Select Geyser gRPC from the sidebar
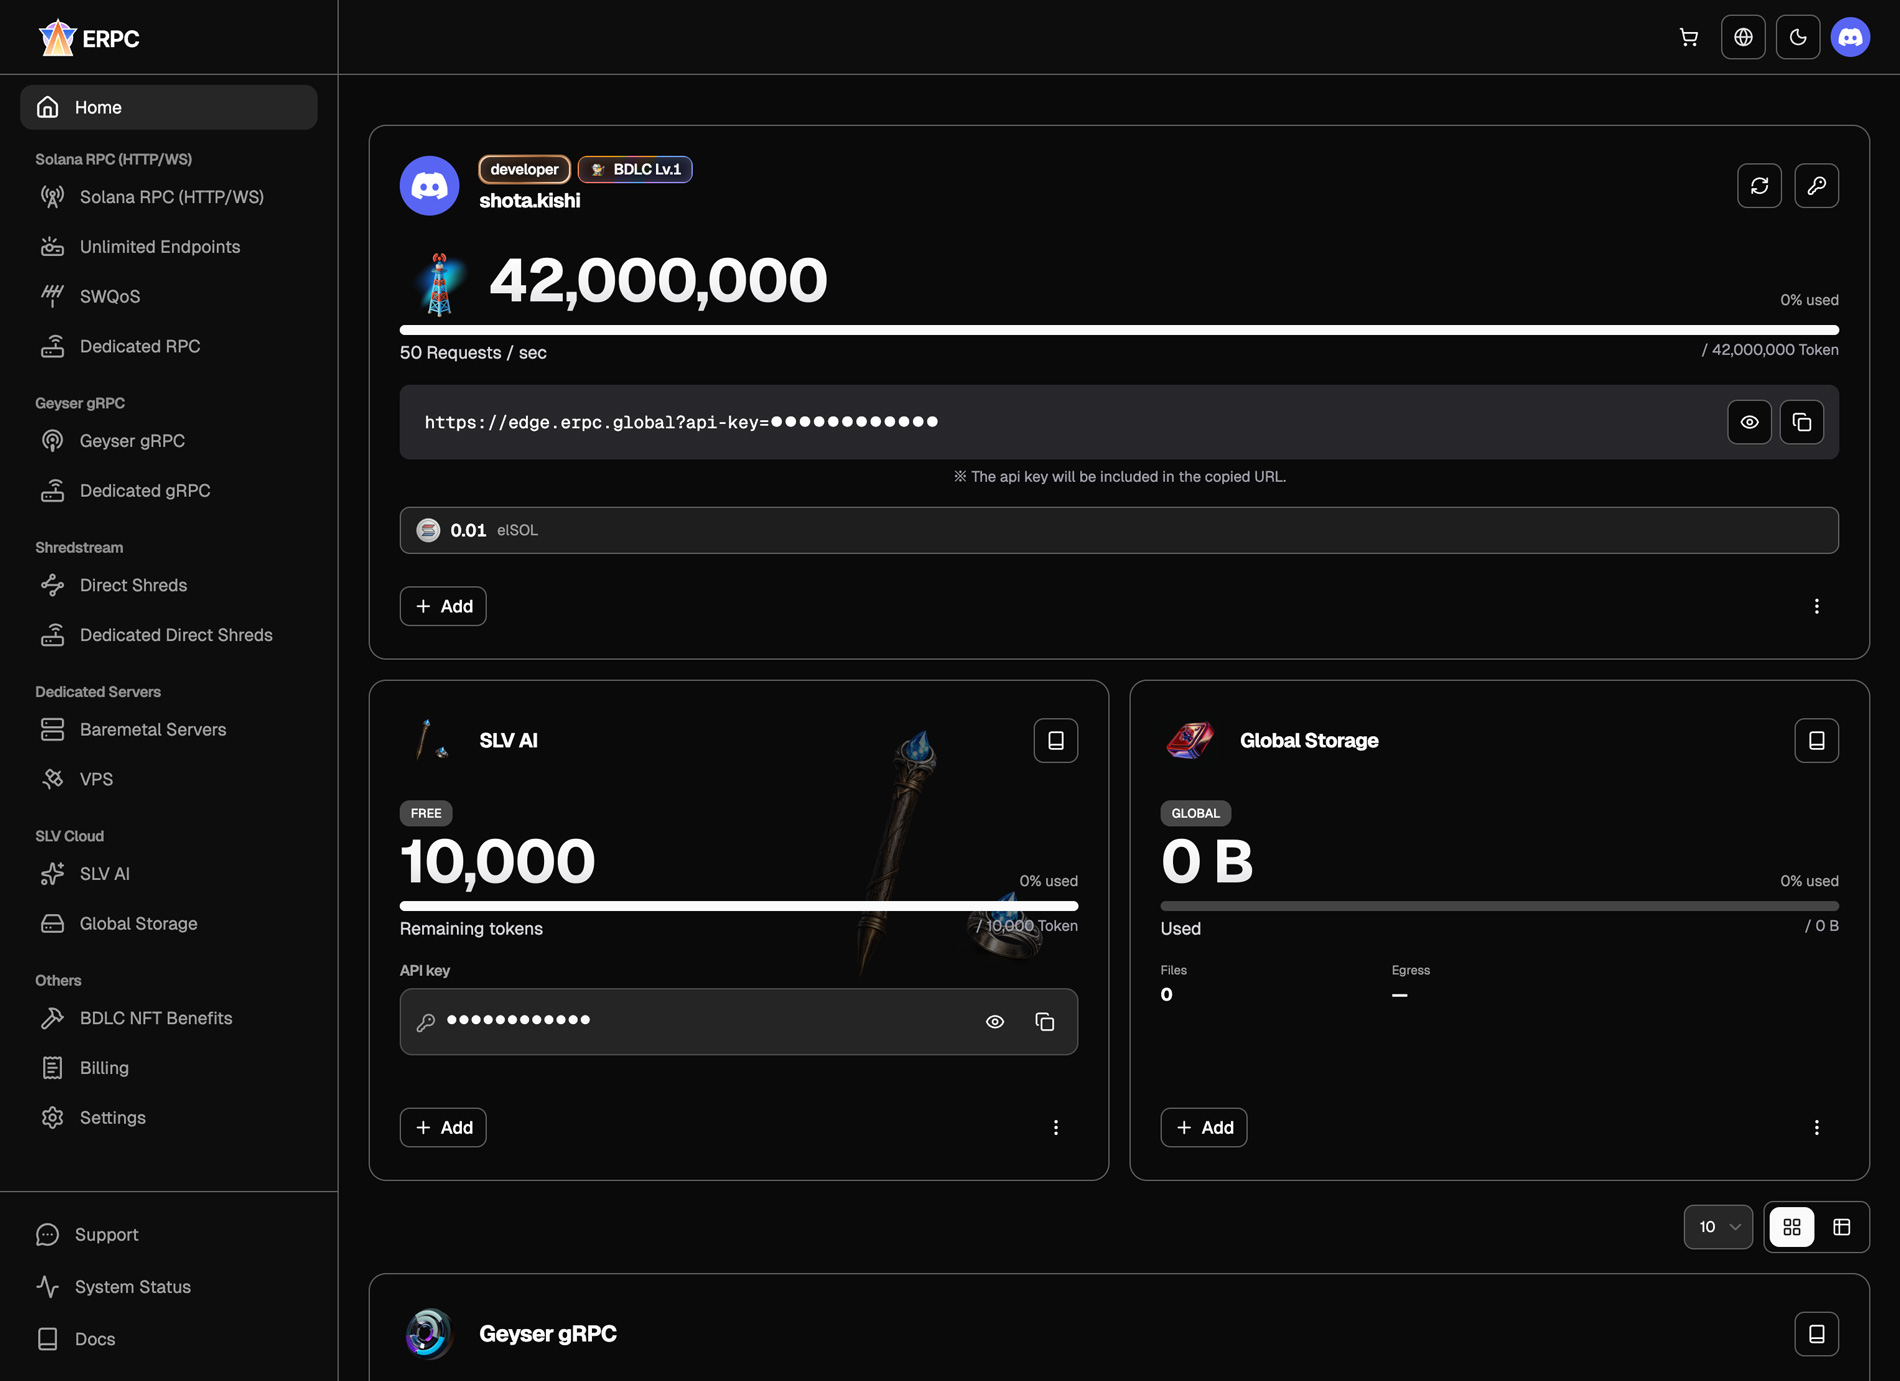This screenshot has height=1381, width=1900. [132, 440]
